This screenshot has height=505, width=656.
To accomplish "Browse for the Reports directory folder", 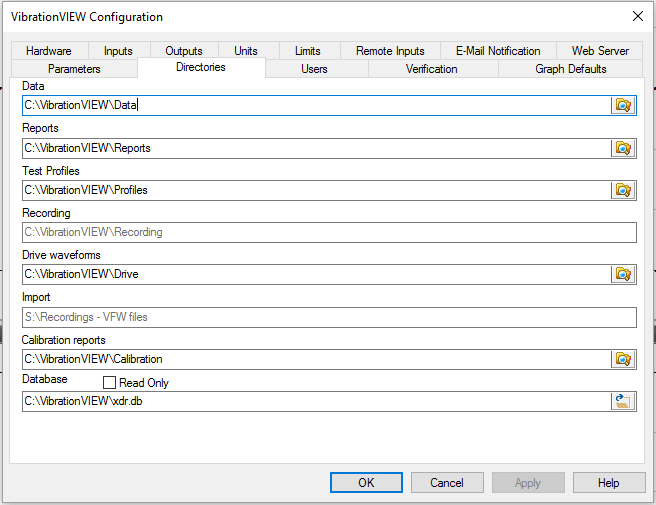I will click(623, 148).
